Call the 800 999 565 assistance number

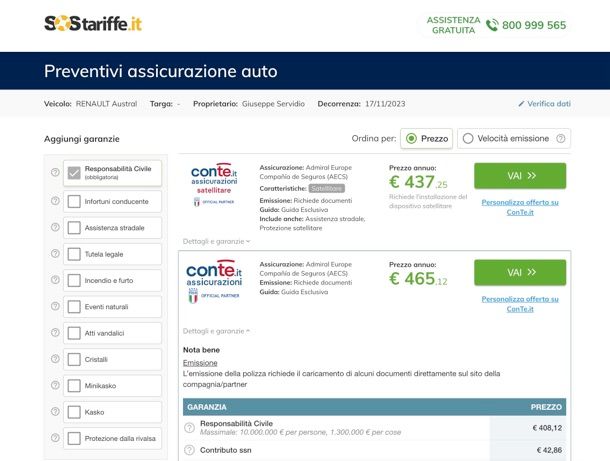pyautogui.click(x=534, y=25)
